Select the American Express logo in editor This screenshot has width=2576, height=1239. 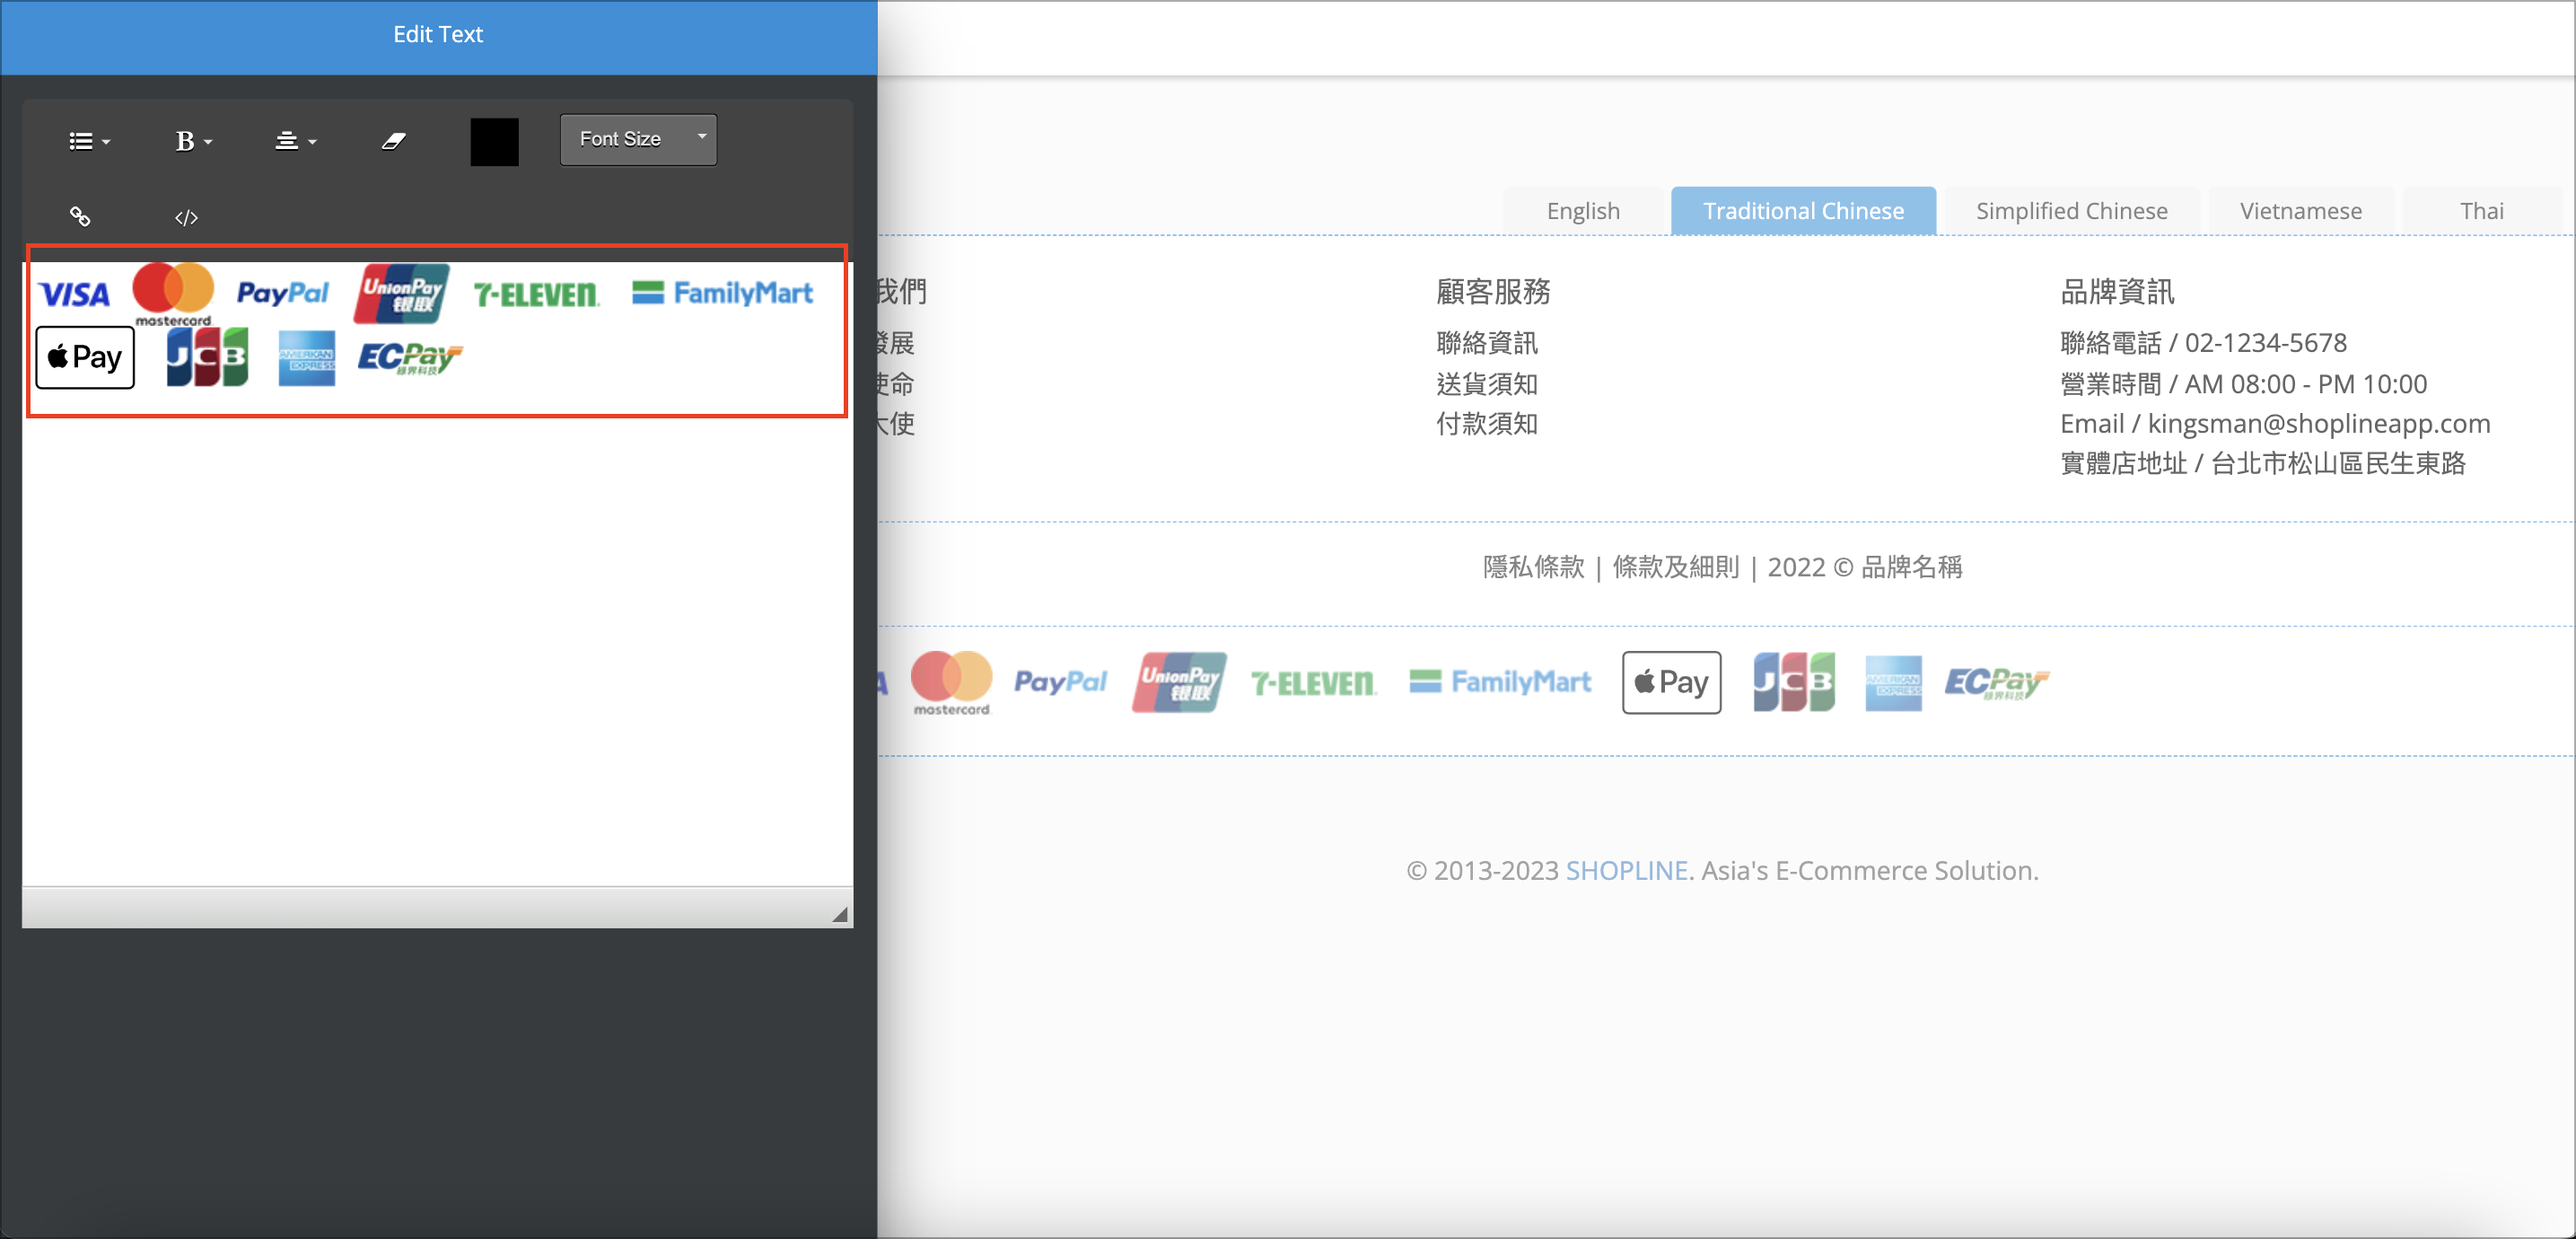(306, 358)
